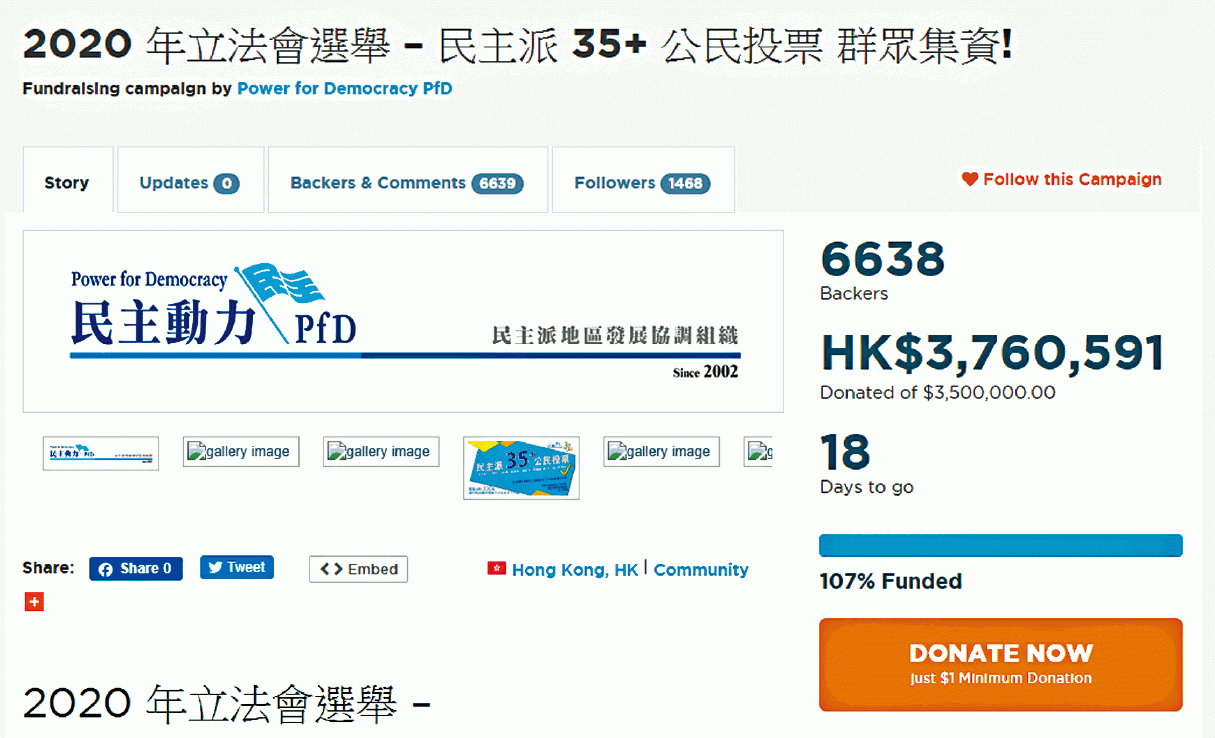Click the blue funding progress bar

coord(1001,545)
